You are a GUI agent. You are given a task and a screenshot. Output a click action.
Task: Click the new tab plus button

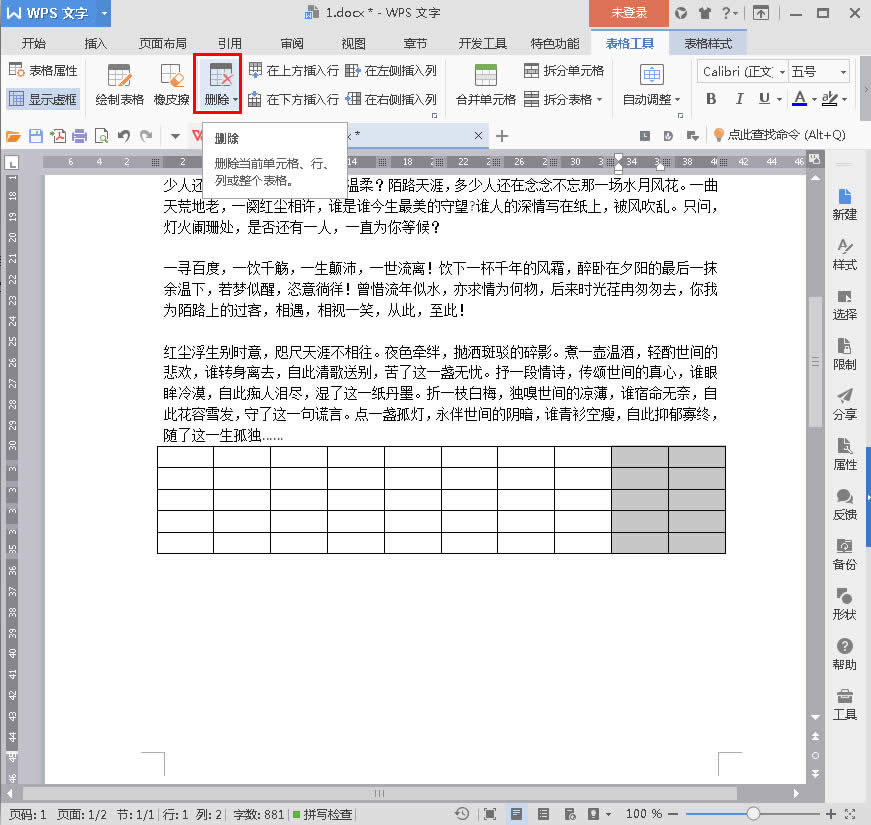tap(502, 136)
